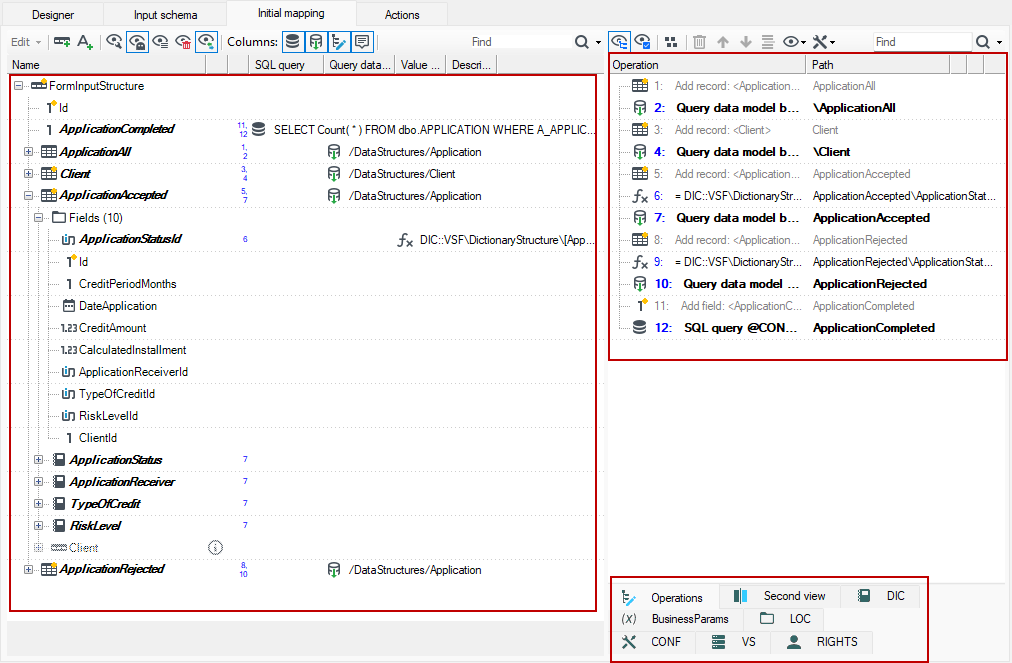Click the trash delete icon in operations toolbar
This screenshot has width=1012, height=663.
pyautogui.click(x=699, y=42)
